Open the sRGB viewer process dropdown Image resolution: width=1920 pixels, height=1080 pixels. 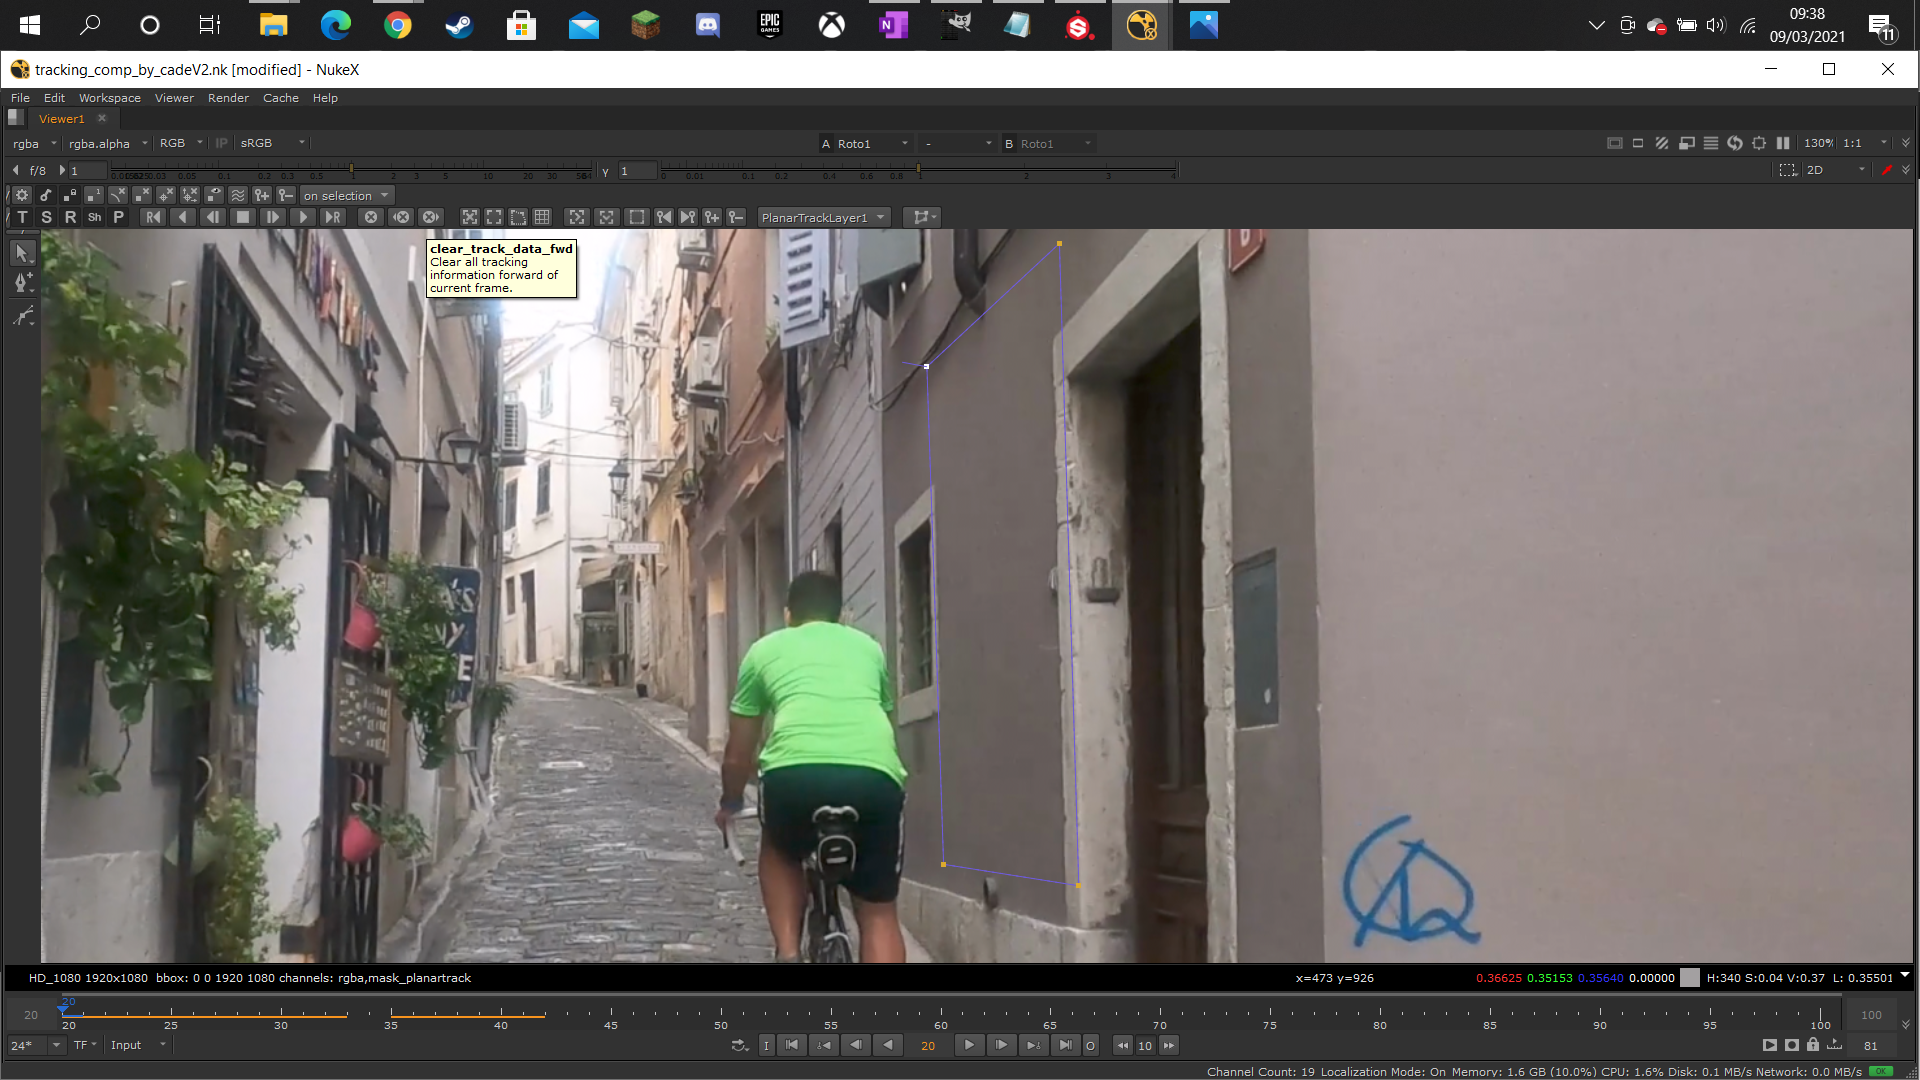tap(272, 143)
